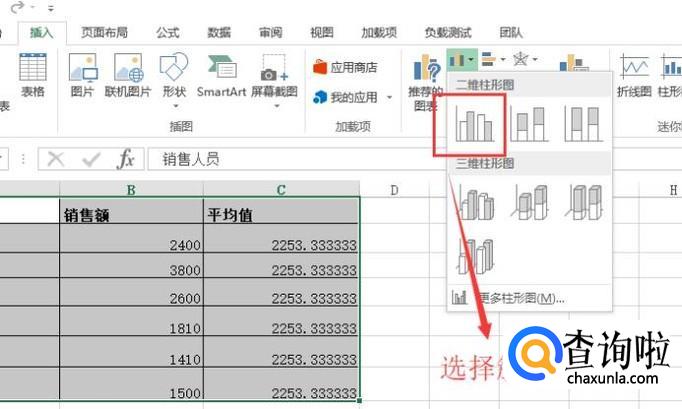Image resolution: width=682 pixels, height=409 pixels.
Task: Open the column chart dropdown
Action: [461, 60]
